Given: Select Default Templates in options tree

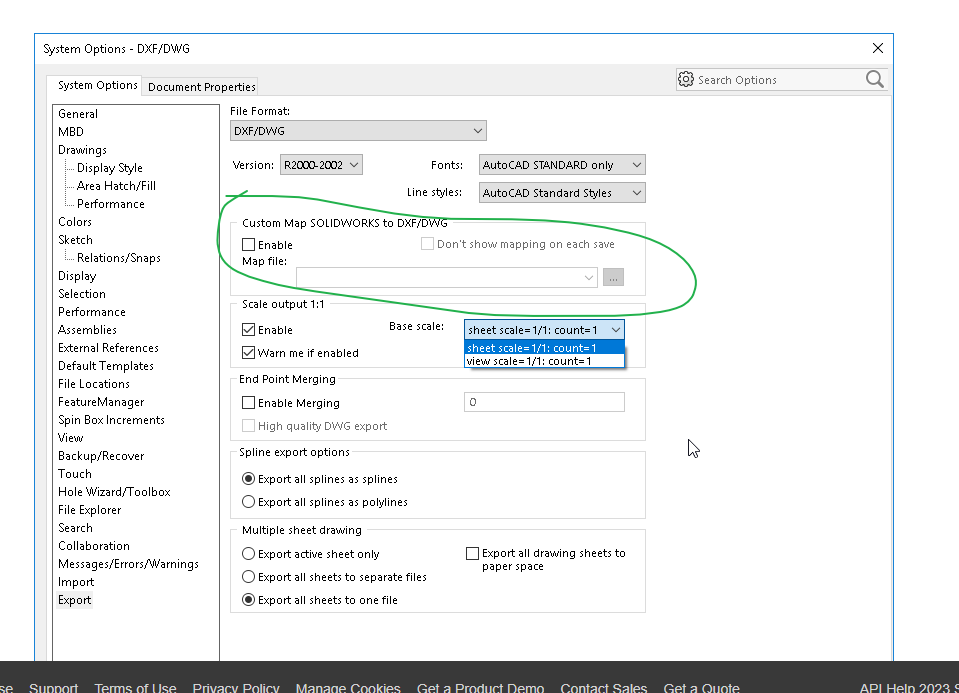Looking at the screenshot, I should coord(106,366).
